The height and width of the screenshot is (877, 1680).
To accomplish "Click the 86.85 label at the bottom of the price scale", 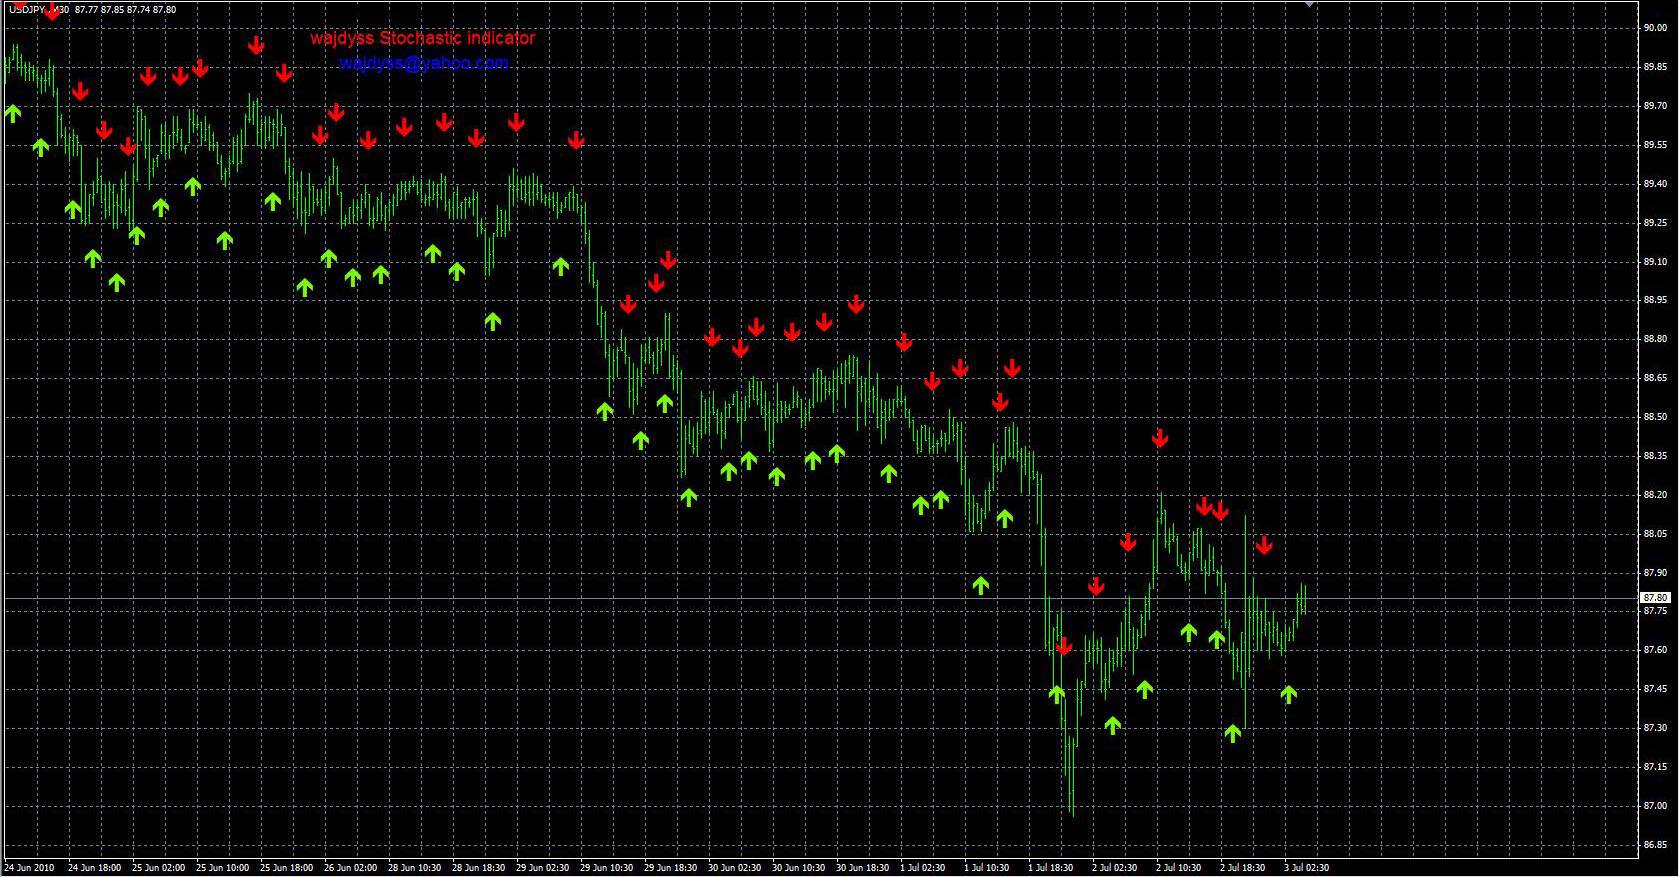I will [1654, 844].
